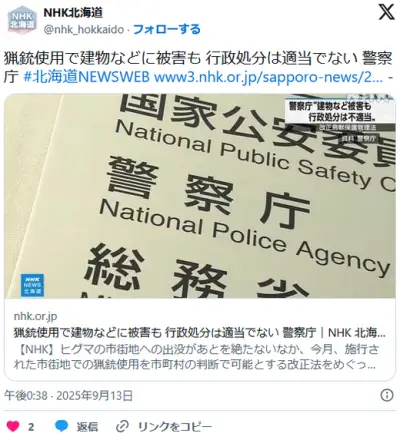400x433 pixels.
Task: Open the article card headline 猟銃使用で建物などに被害も
Action: click(x=200, y=332)
